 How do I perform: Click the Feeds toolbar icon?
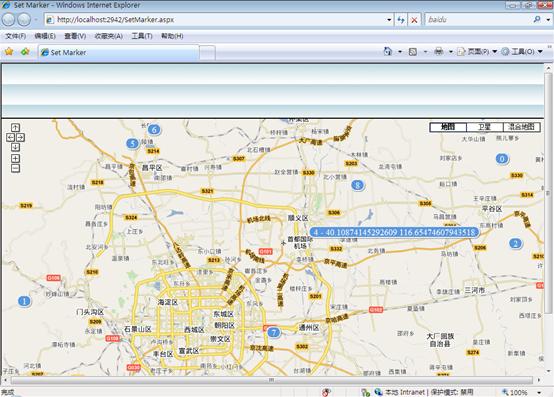(x=412, y=52)
